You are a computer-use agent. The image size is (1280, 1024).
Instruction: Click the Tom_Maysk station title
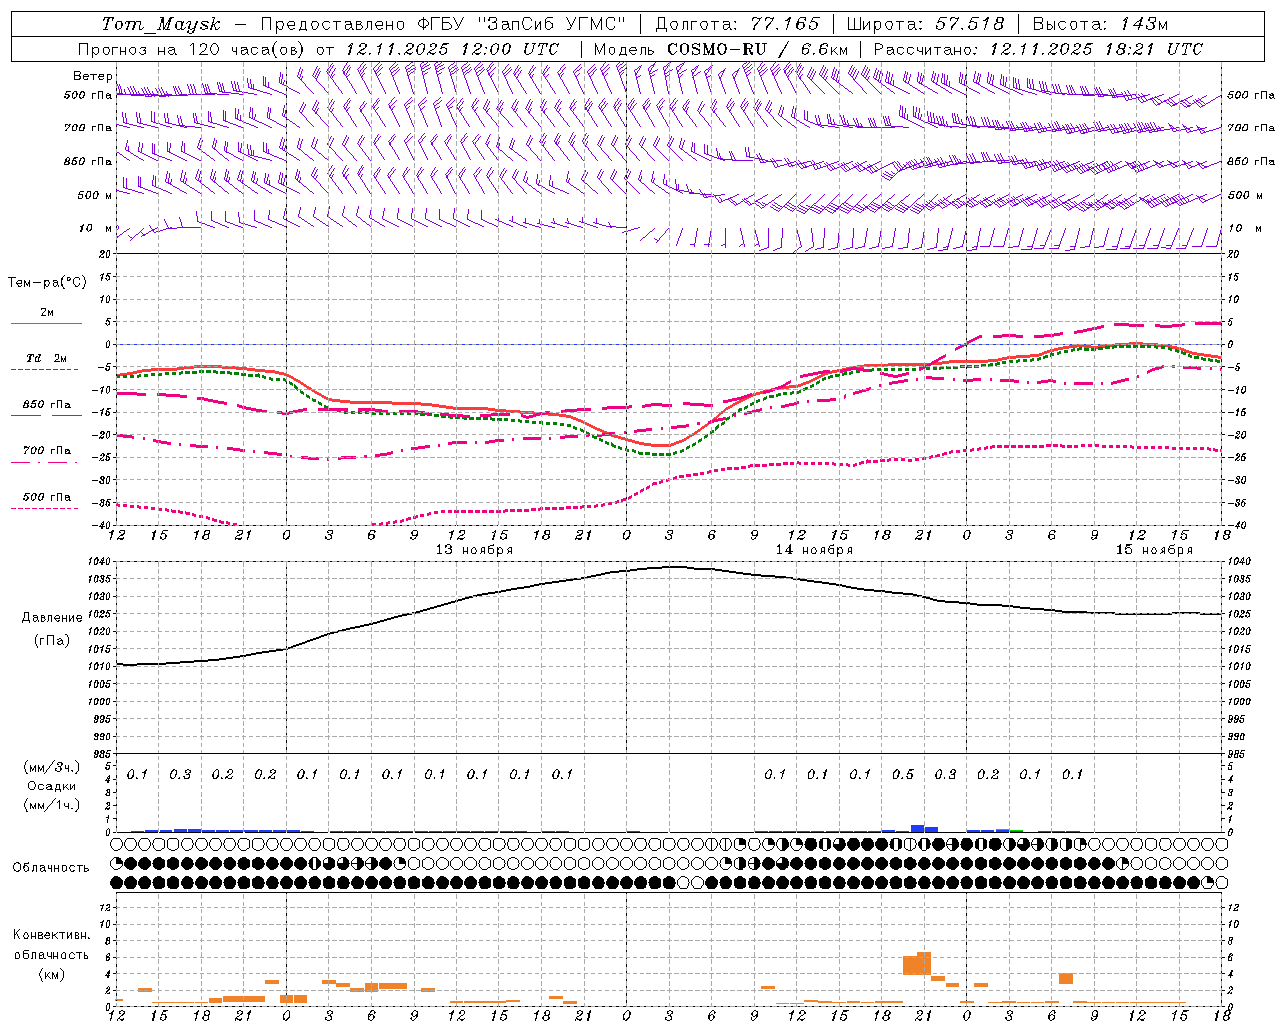click(x=161, y=24)
